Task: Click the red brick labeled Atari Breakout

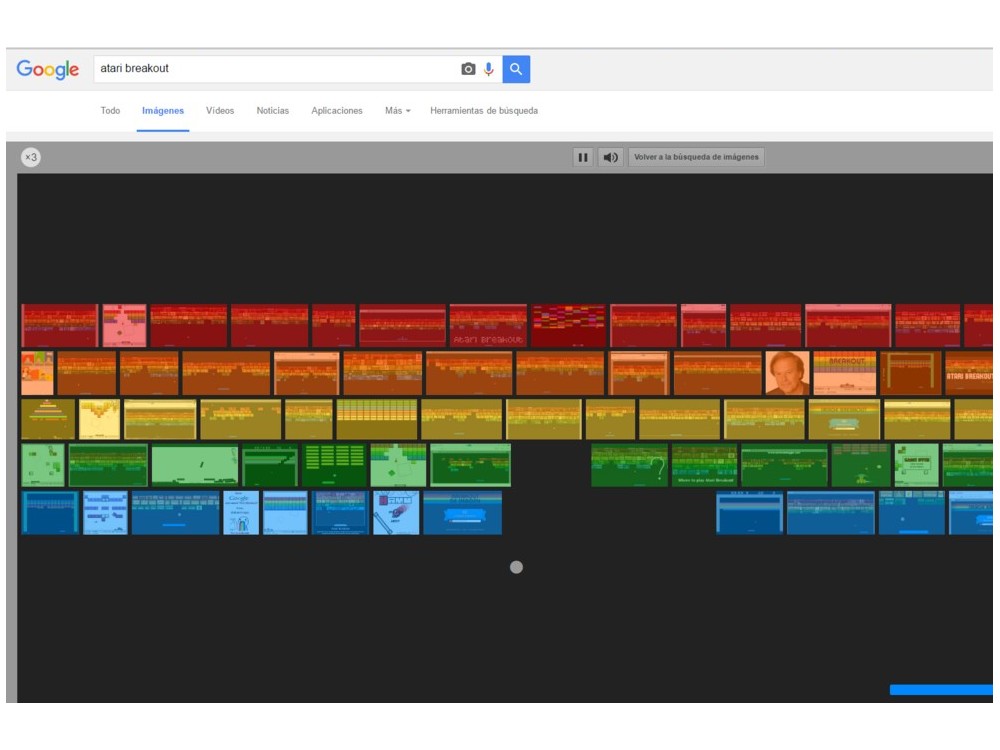Action: [x=488, y=326]
